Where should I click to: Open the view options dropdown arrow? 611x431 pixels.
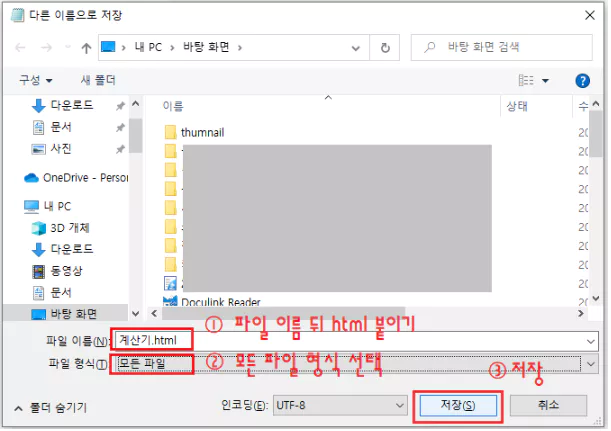(x=546, y=81)
